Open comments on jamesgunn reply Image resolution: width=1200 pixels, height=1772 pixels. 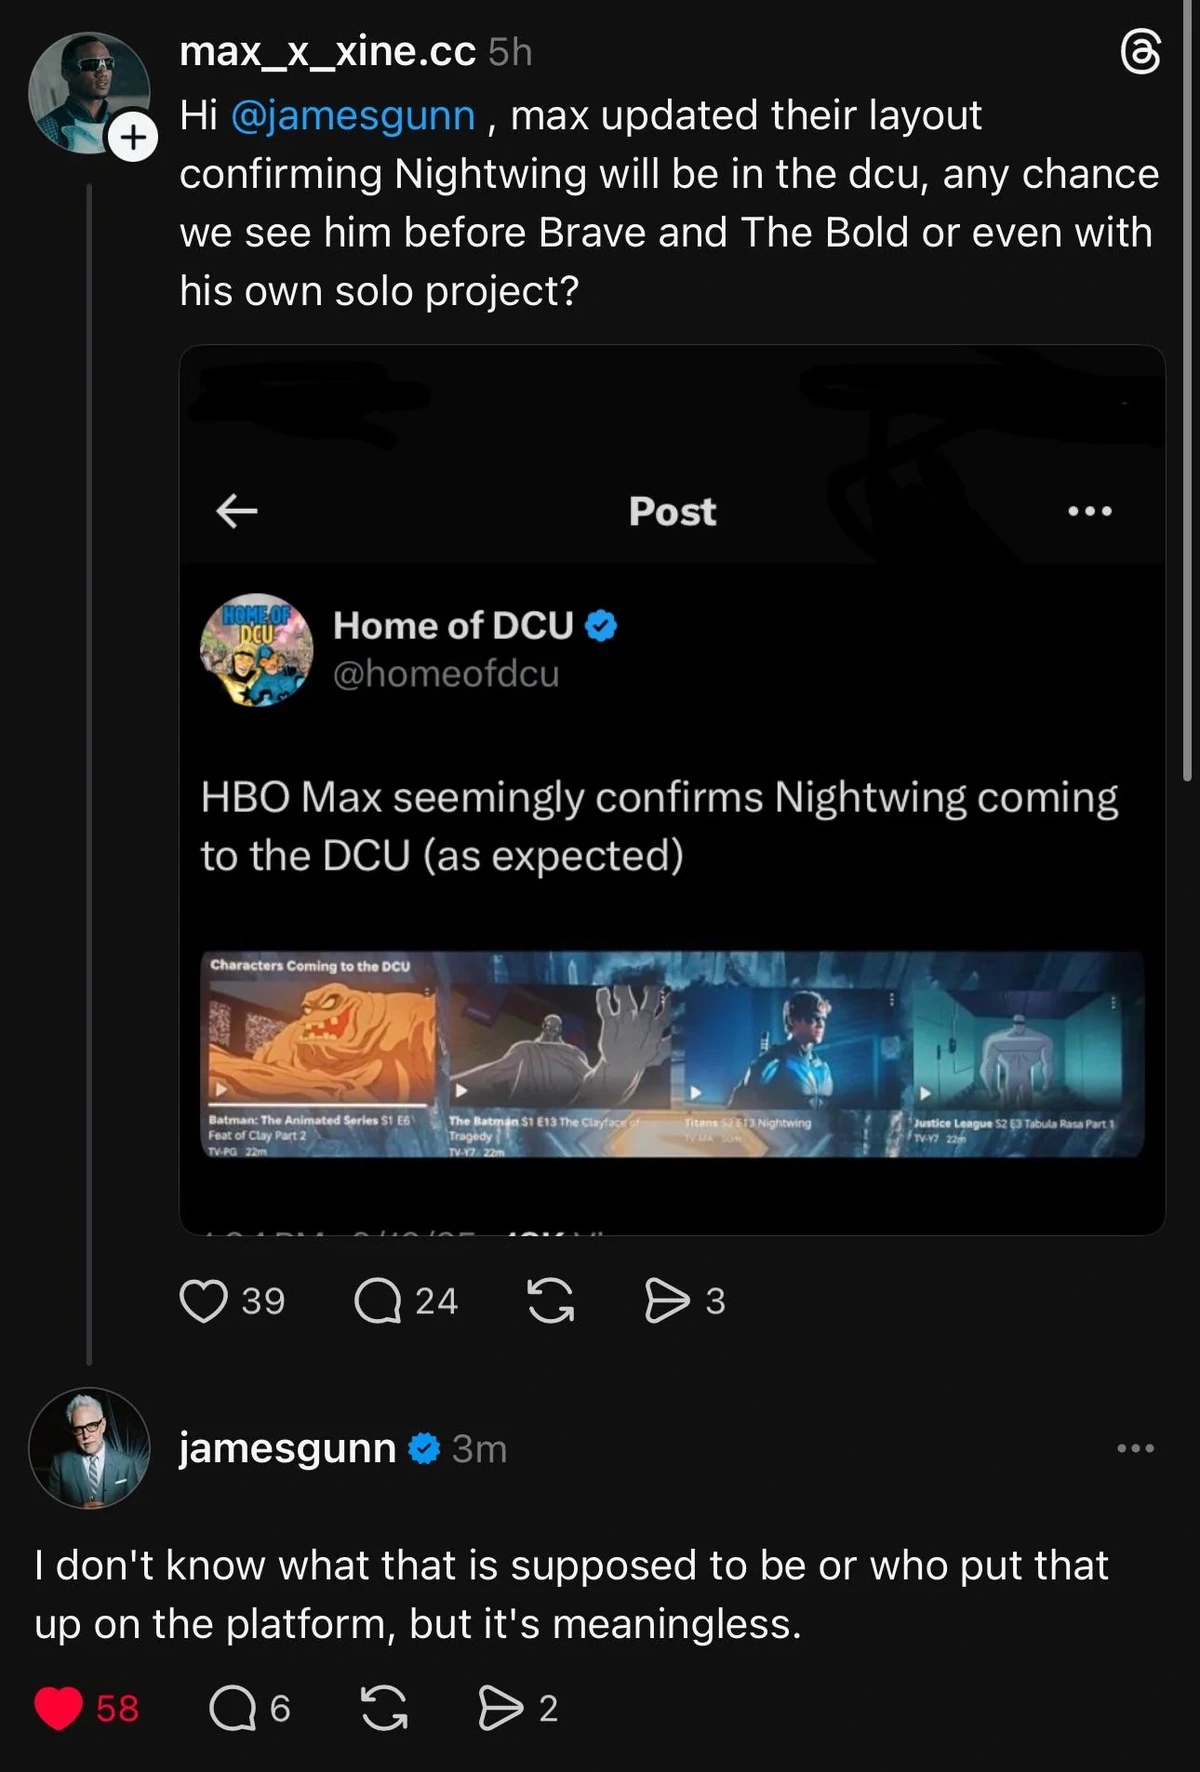tap(233, 1708)
